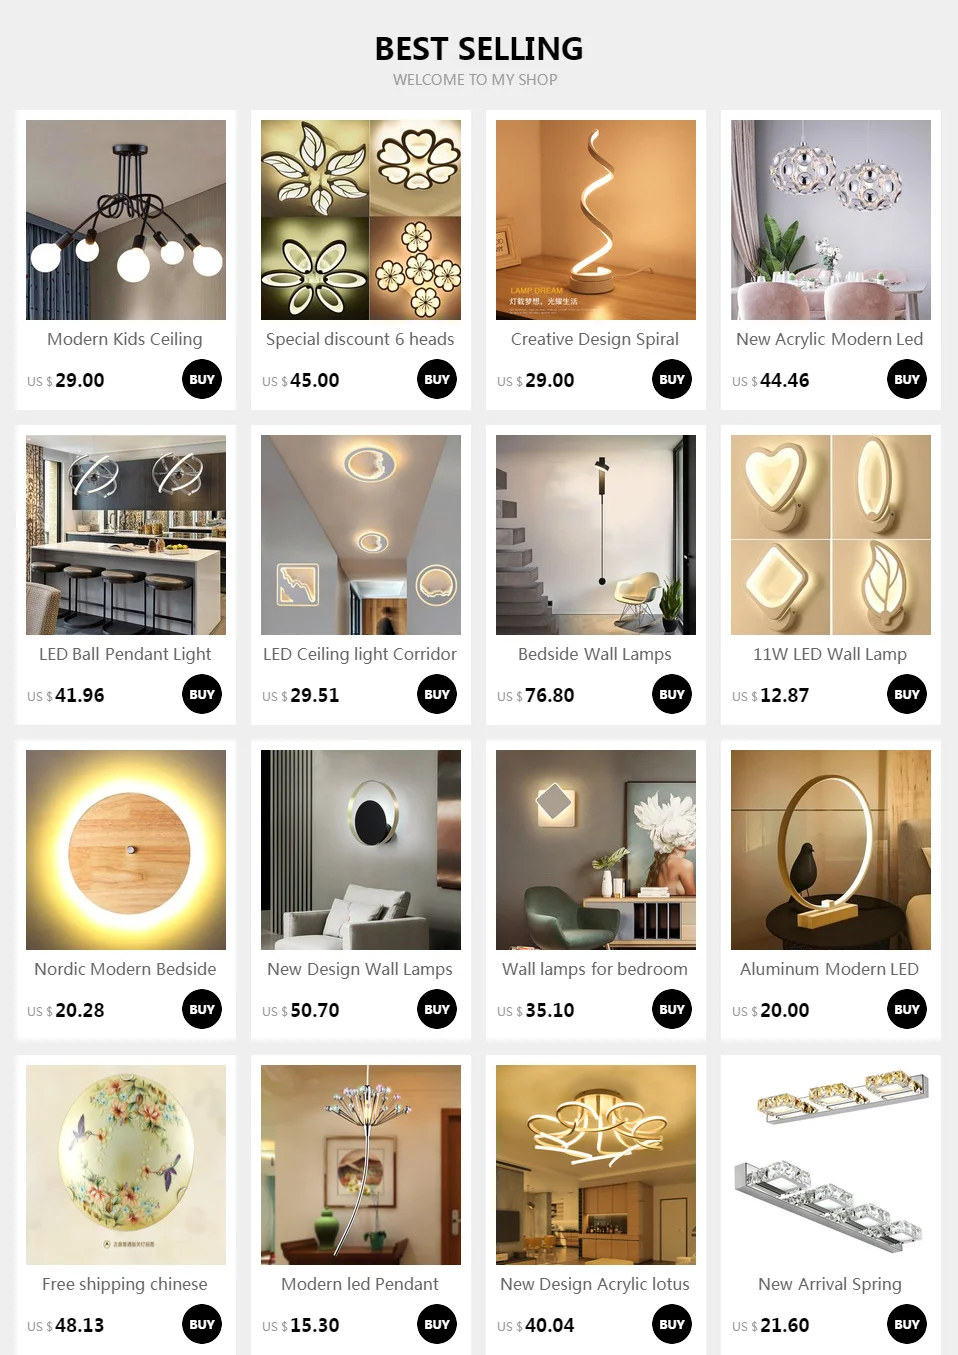The image size is (958, 1355).
Task: Open the Wall lamps for bedroom title
Action: coord(595,969)
